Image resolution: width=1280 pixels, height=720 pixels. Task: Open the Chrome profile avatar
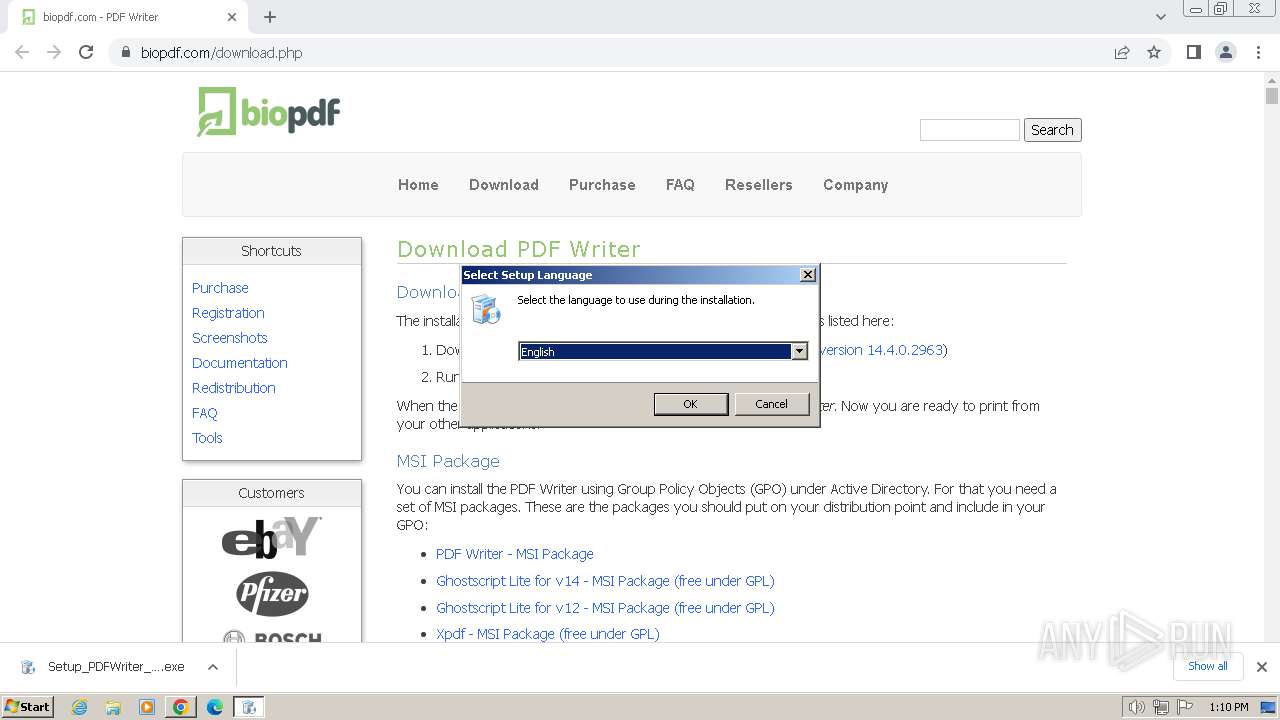(1225, 52)
